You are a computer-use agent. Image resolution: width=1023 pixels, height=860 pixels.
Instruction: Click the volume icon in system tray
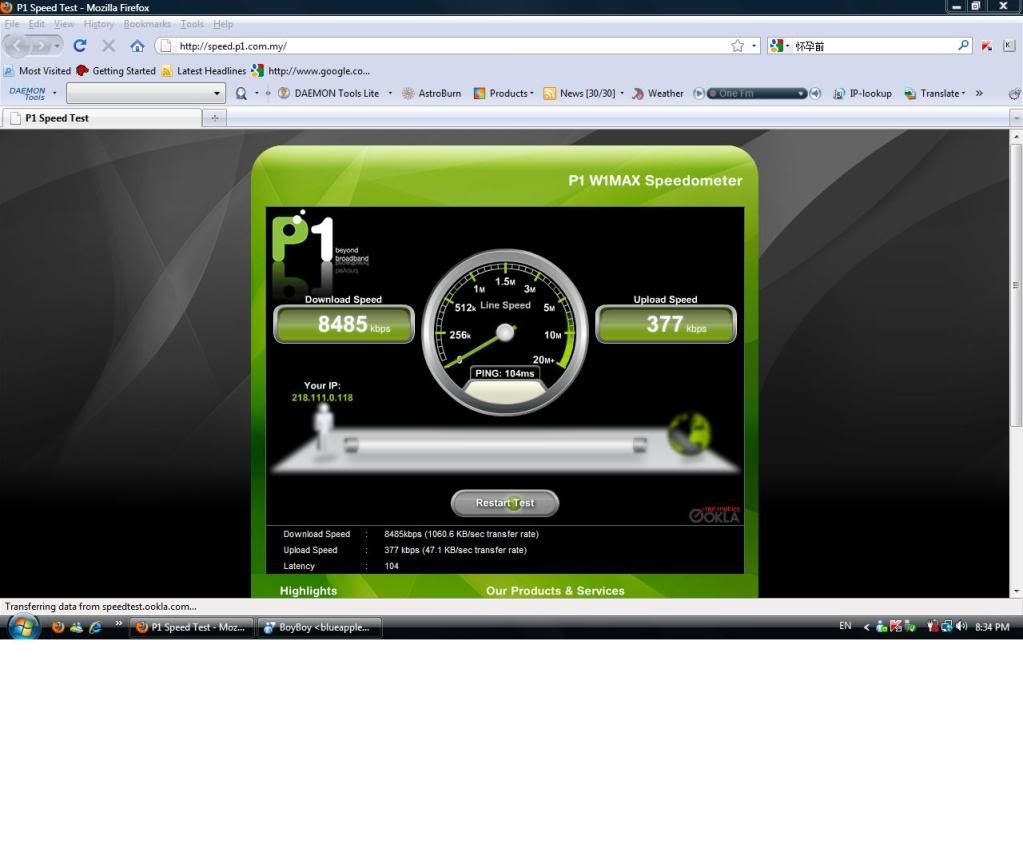(x=962, y=626)
